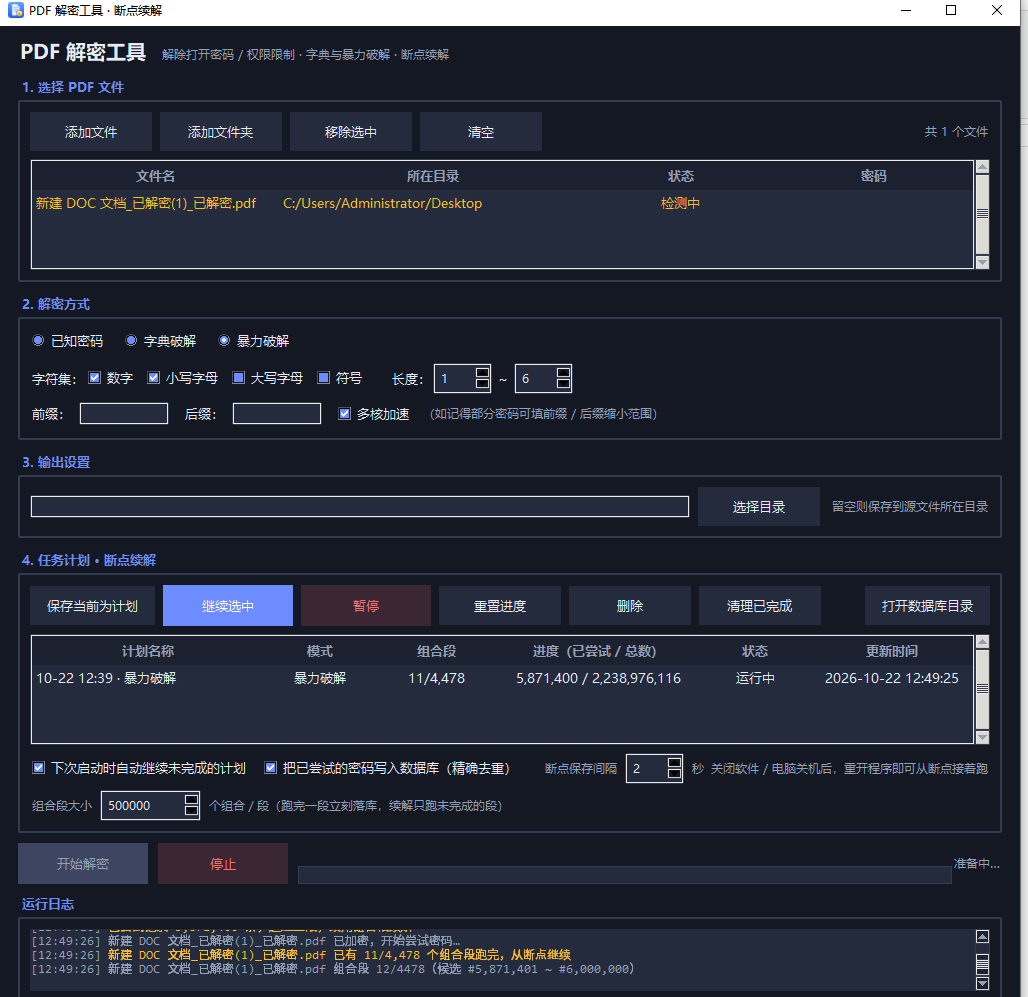1028x997 pixels.
Task: Click run log scrollbar down arrow
Action: click(982, 983)
